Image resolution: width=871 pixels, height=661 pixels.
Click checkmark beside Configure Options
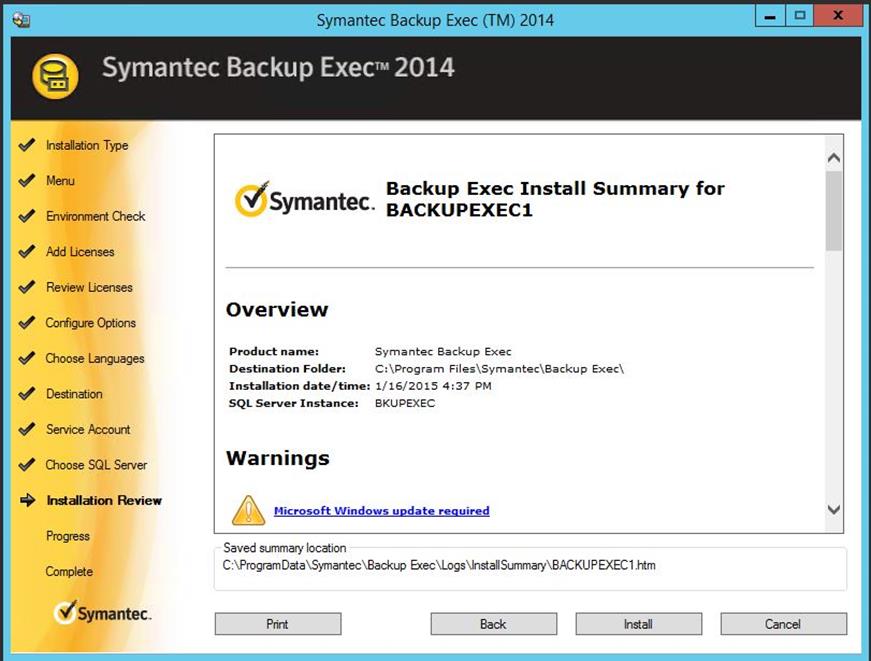27,323
